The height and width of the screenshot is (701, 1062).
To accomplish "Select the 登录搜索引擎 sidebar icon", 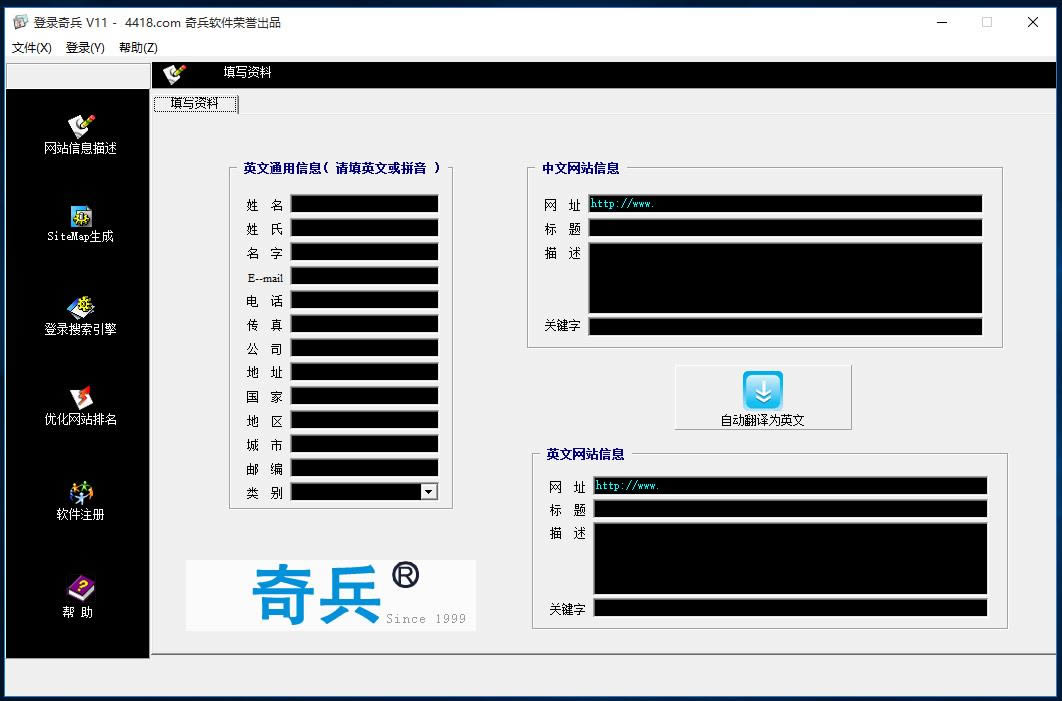I will (80, 307).
